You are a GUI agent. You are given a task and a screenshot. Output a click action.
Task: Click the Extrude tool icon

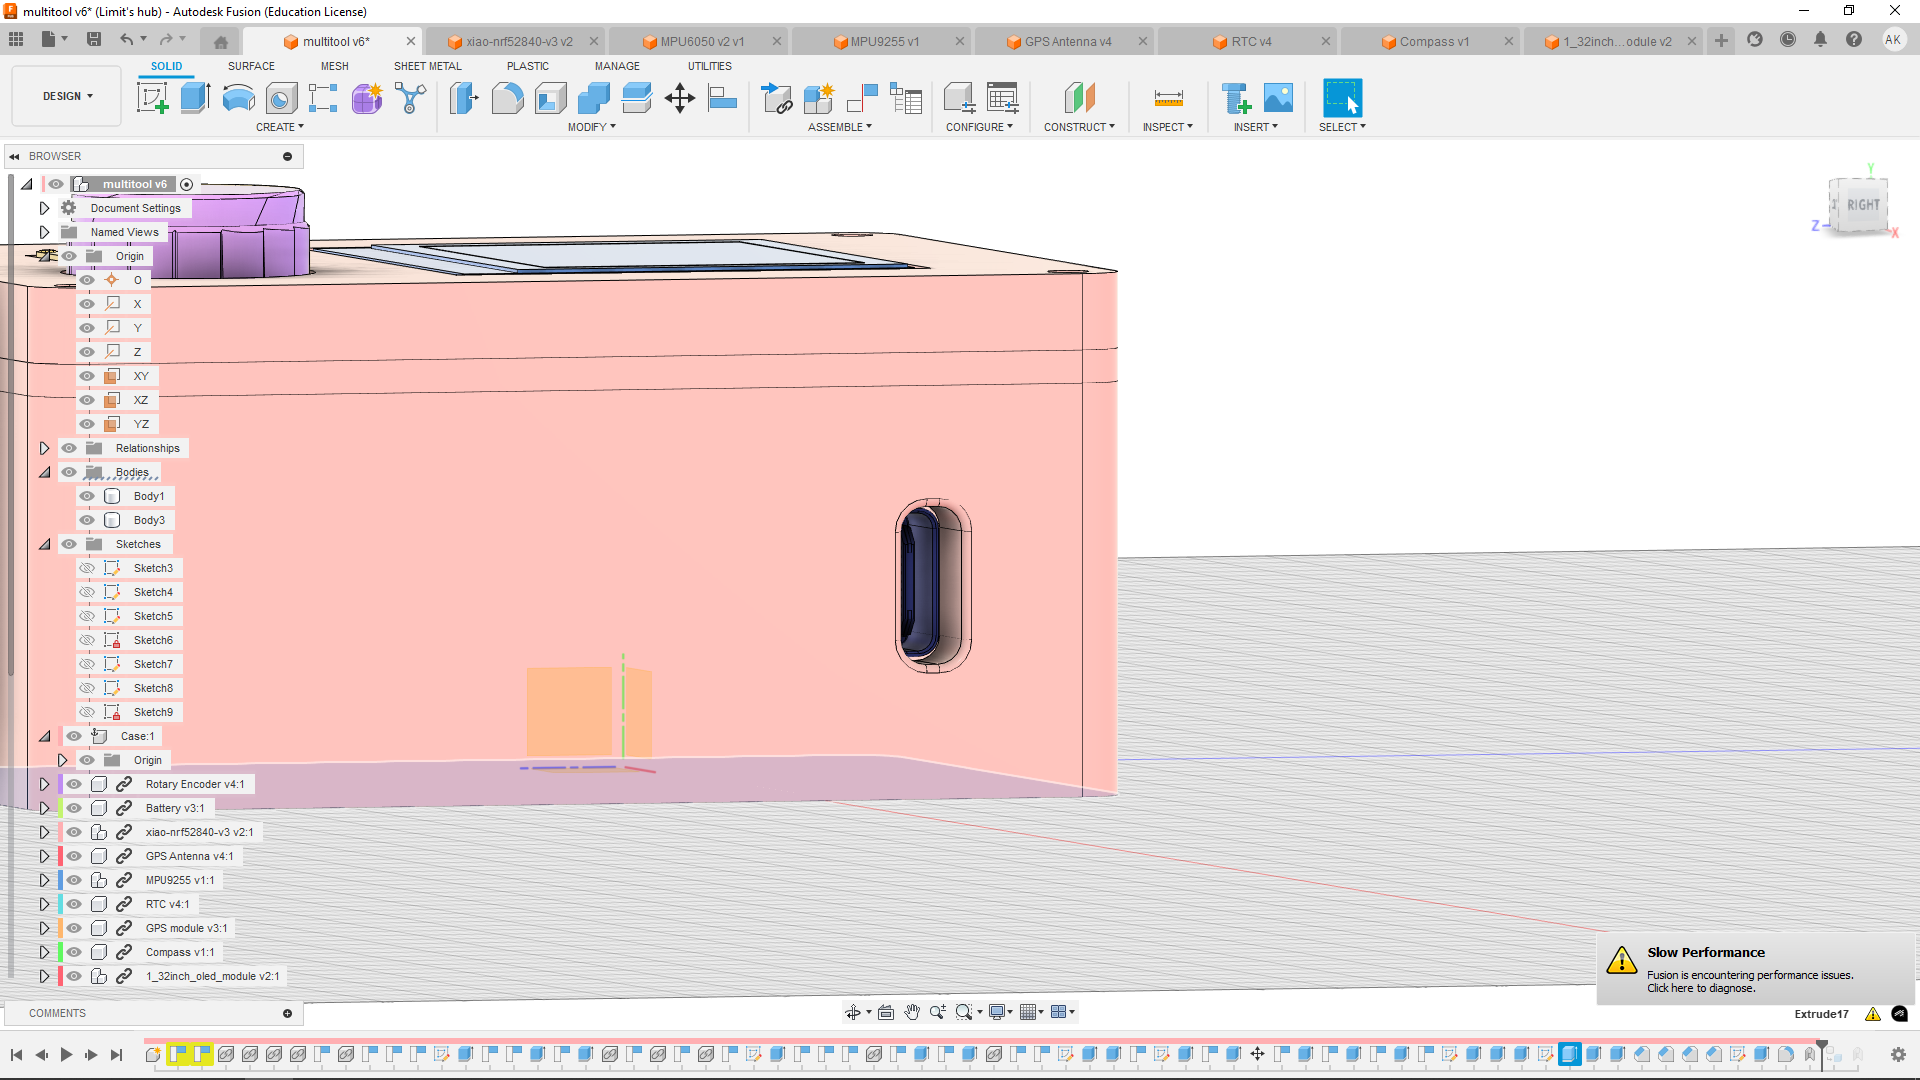point(195,98)
